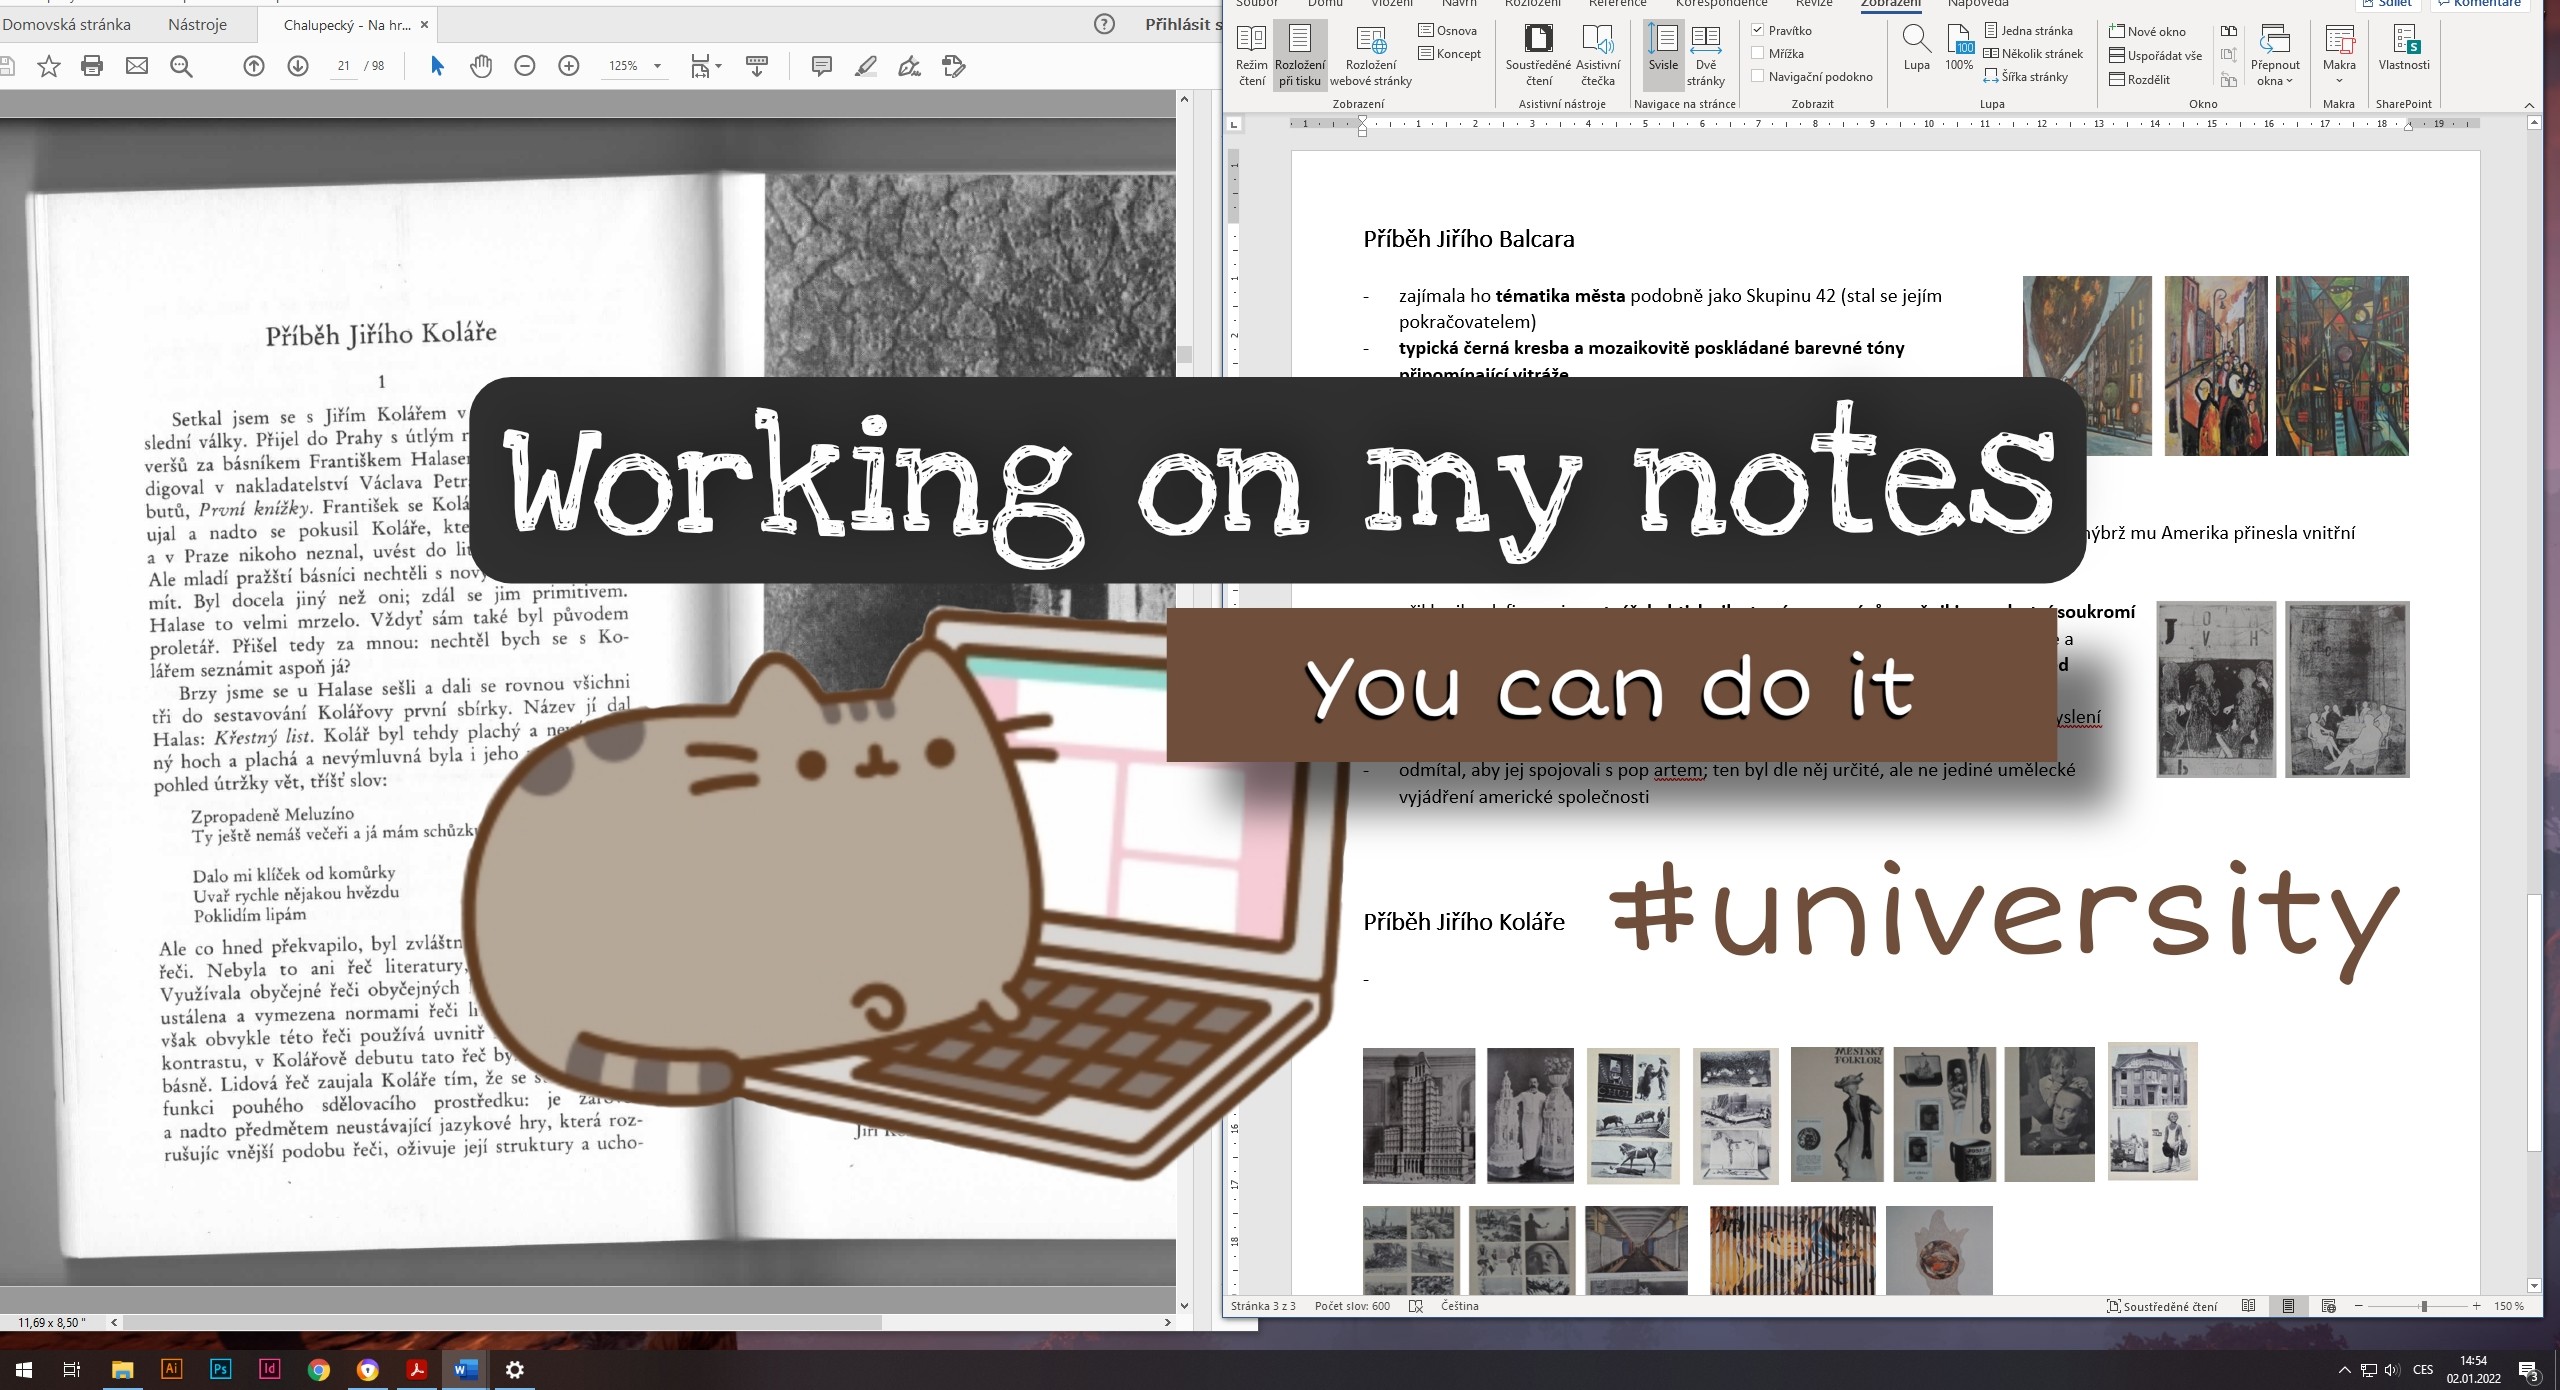The image size is (2560, 1390).
Task: Click Uspořádat vše windows button
Action: click(x=2155, y=55)
